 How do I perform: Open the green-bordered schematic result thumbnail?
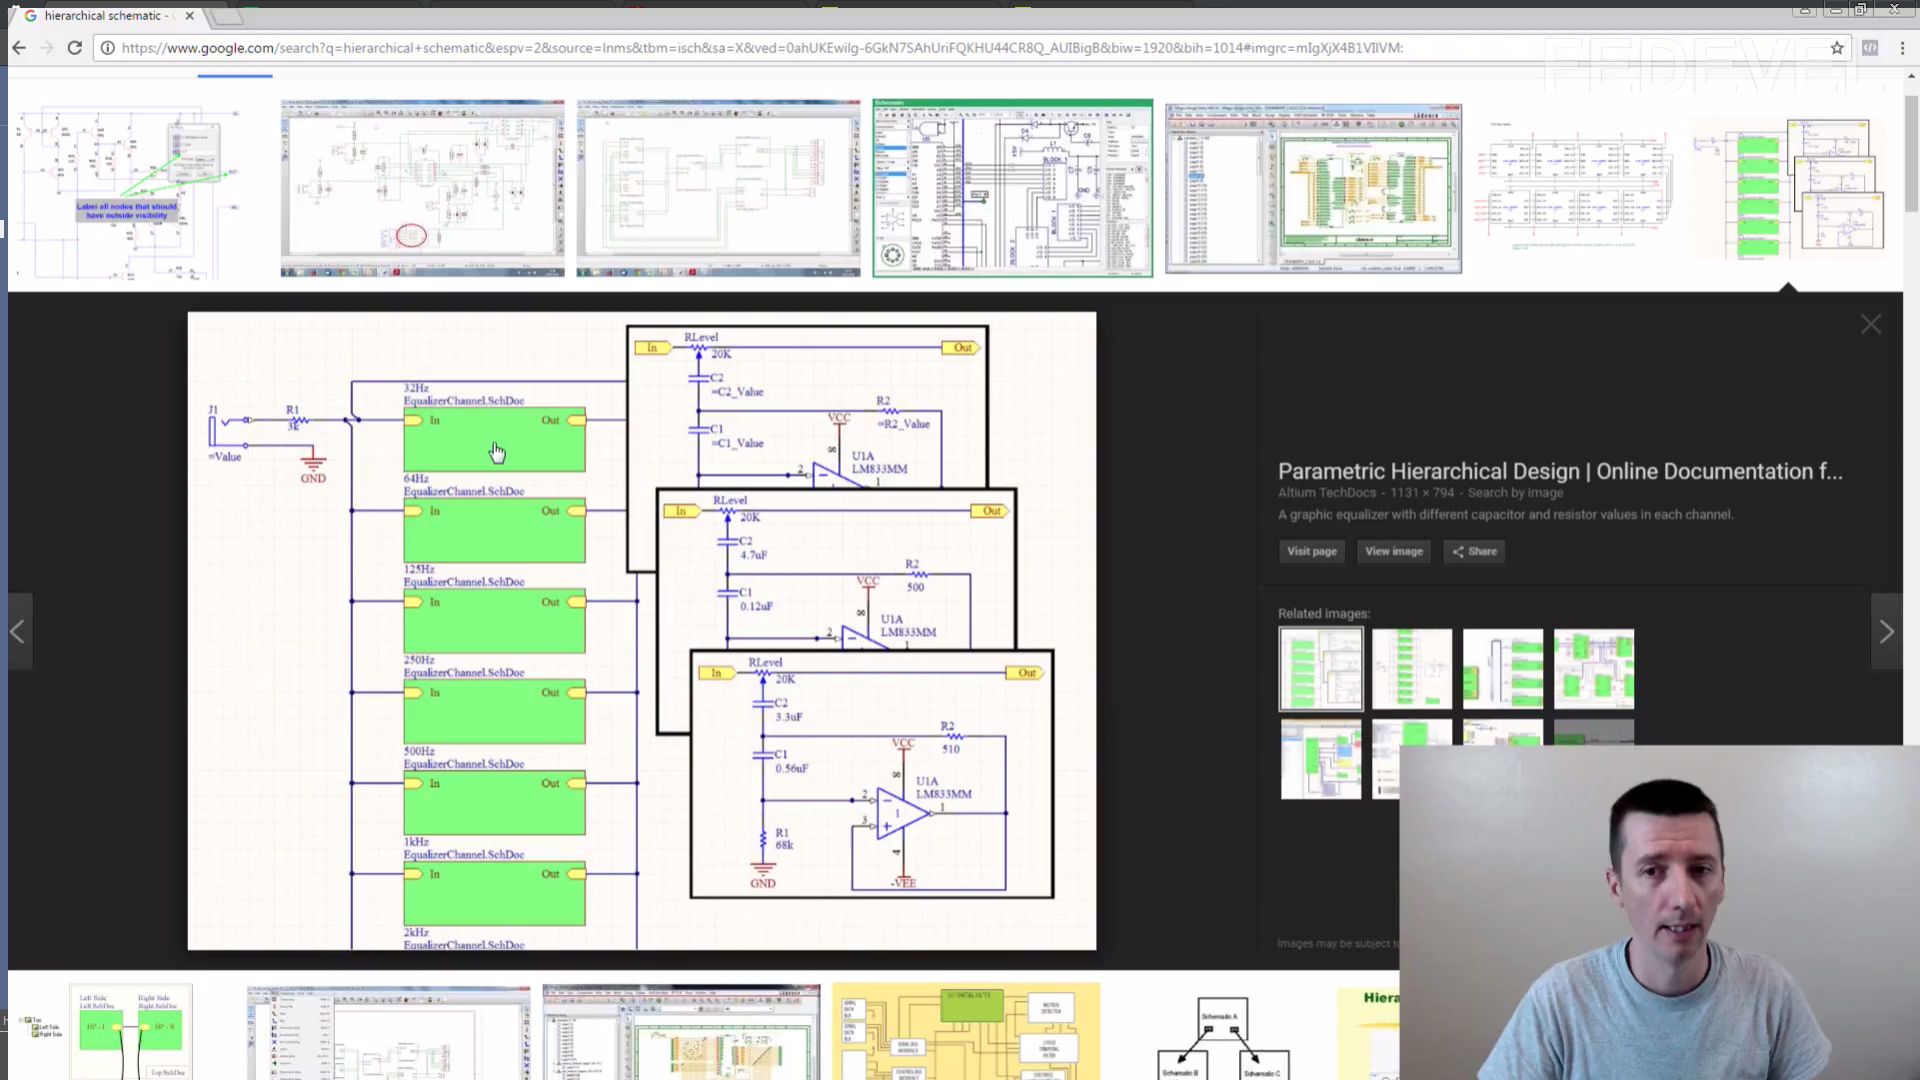point(1012,188)
